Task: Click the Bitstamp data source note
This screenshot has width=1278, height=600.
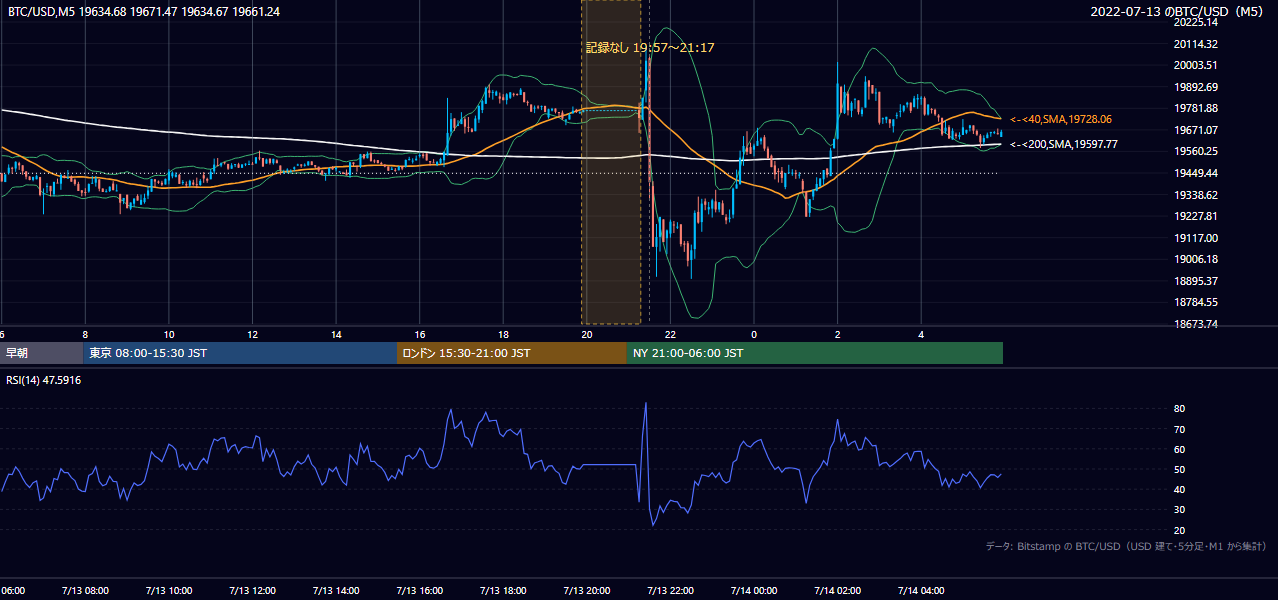Action: tap(1126, 546)
